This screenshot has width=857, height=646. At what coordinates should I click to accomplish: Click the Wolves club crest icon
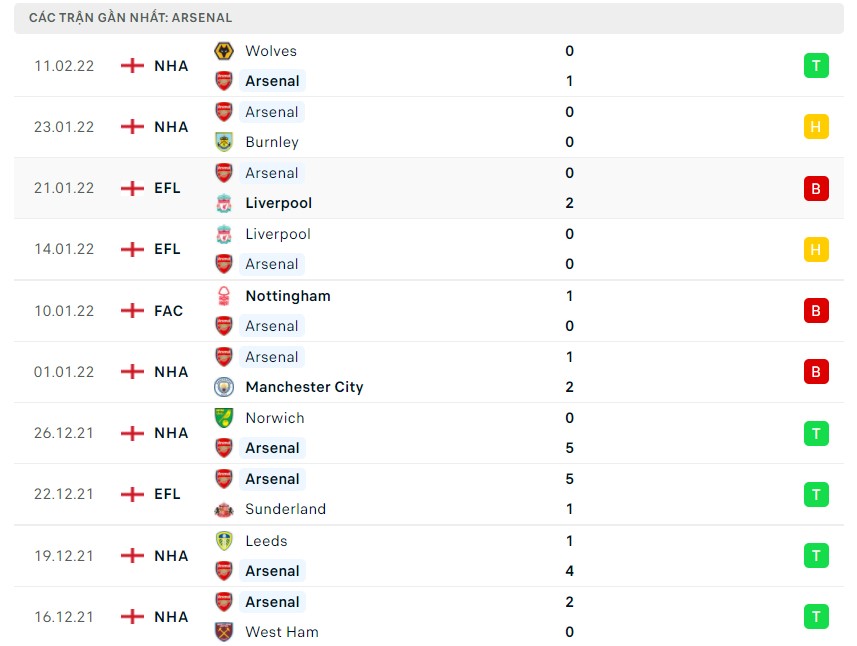(224, 51)
